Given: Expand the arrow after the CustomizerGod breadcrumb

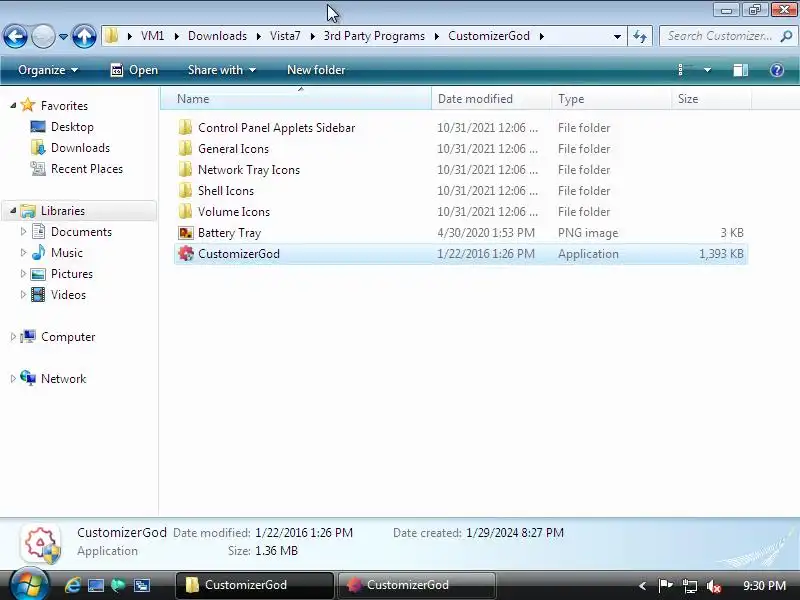Looking at the screenshot, I should 541,36.
